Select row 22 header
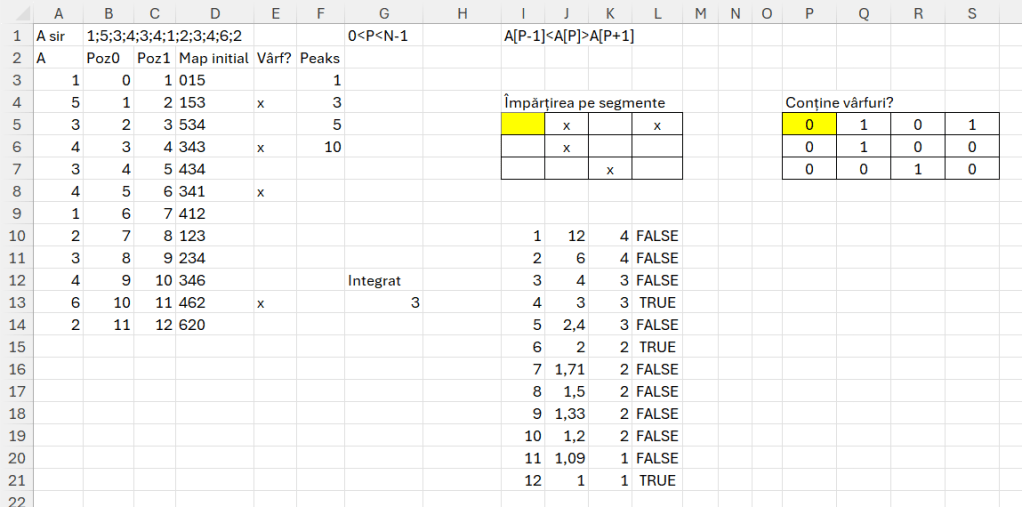Viewport: 1022px width, 507px height. point(16,499)
